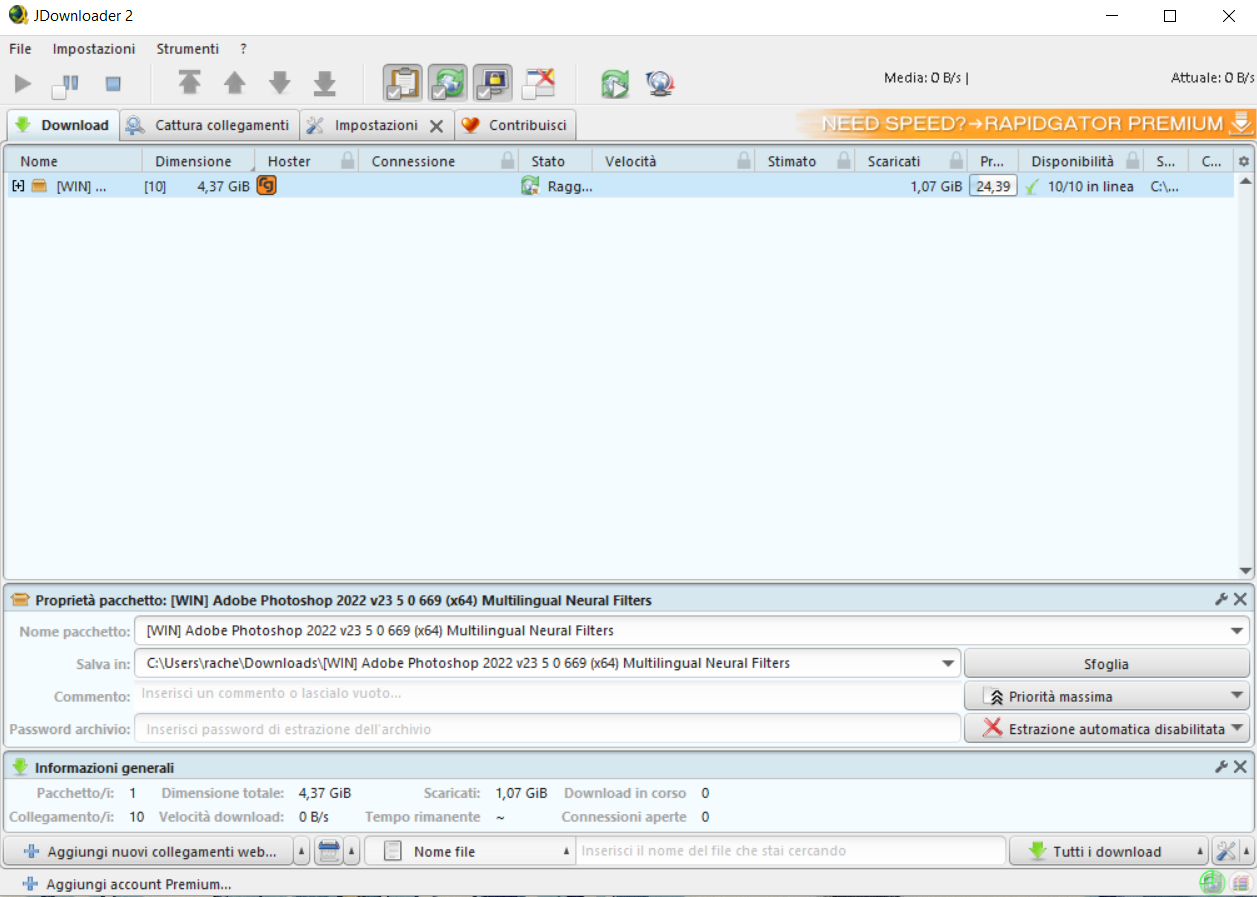
Task: Move selected package up one position
Action: click(x=234, y=84)
